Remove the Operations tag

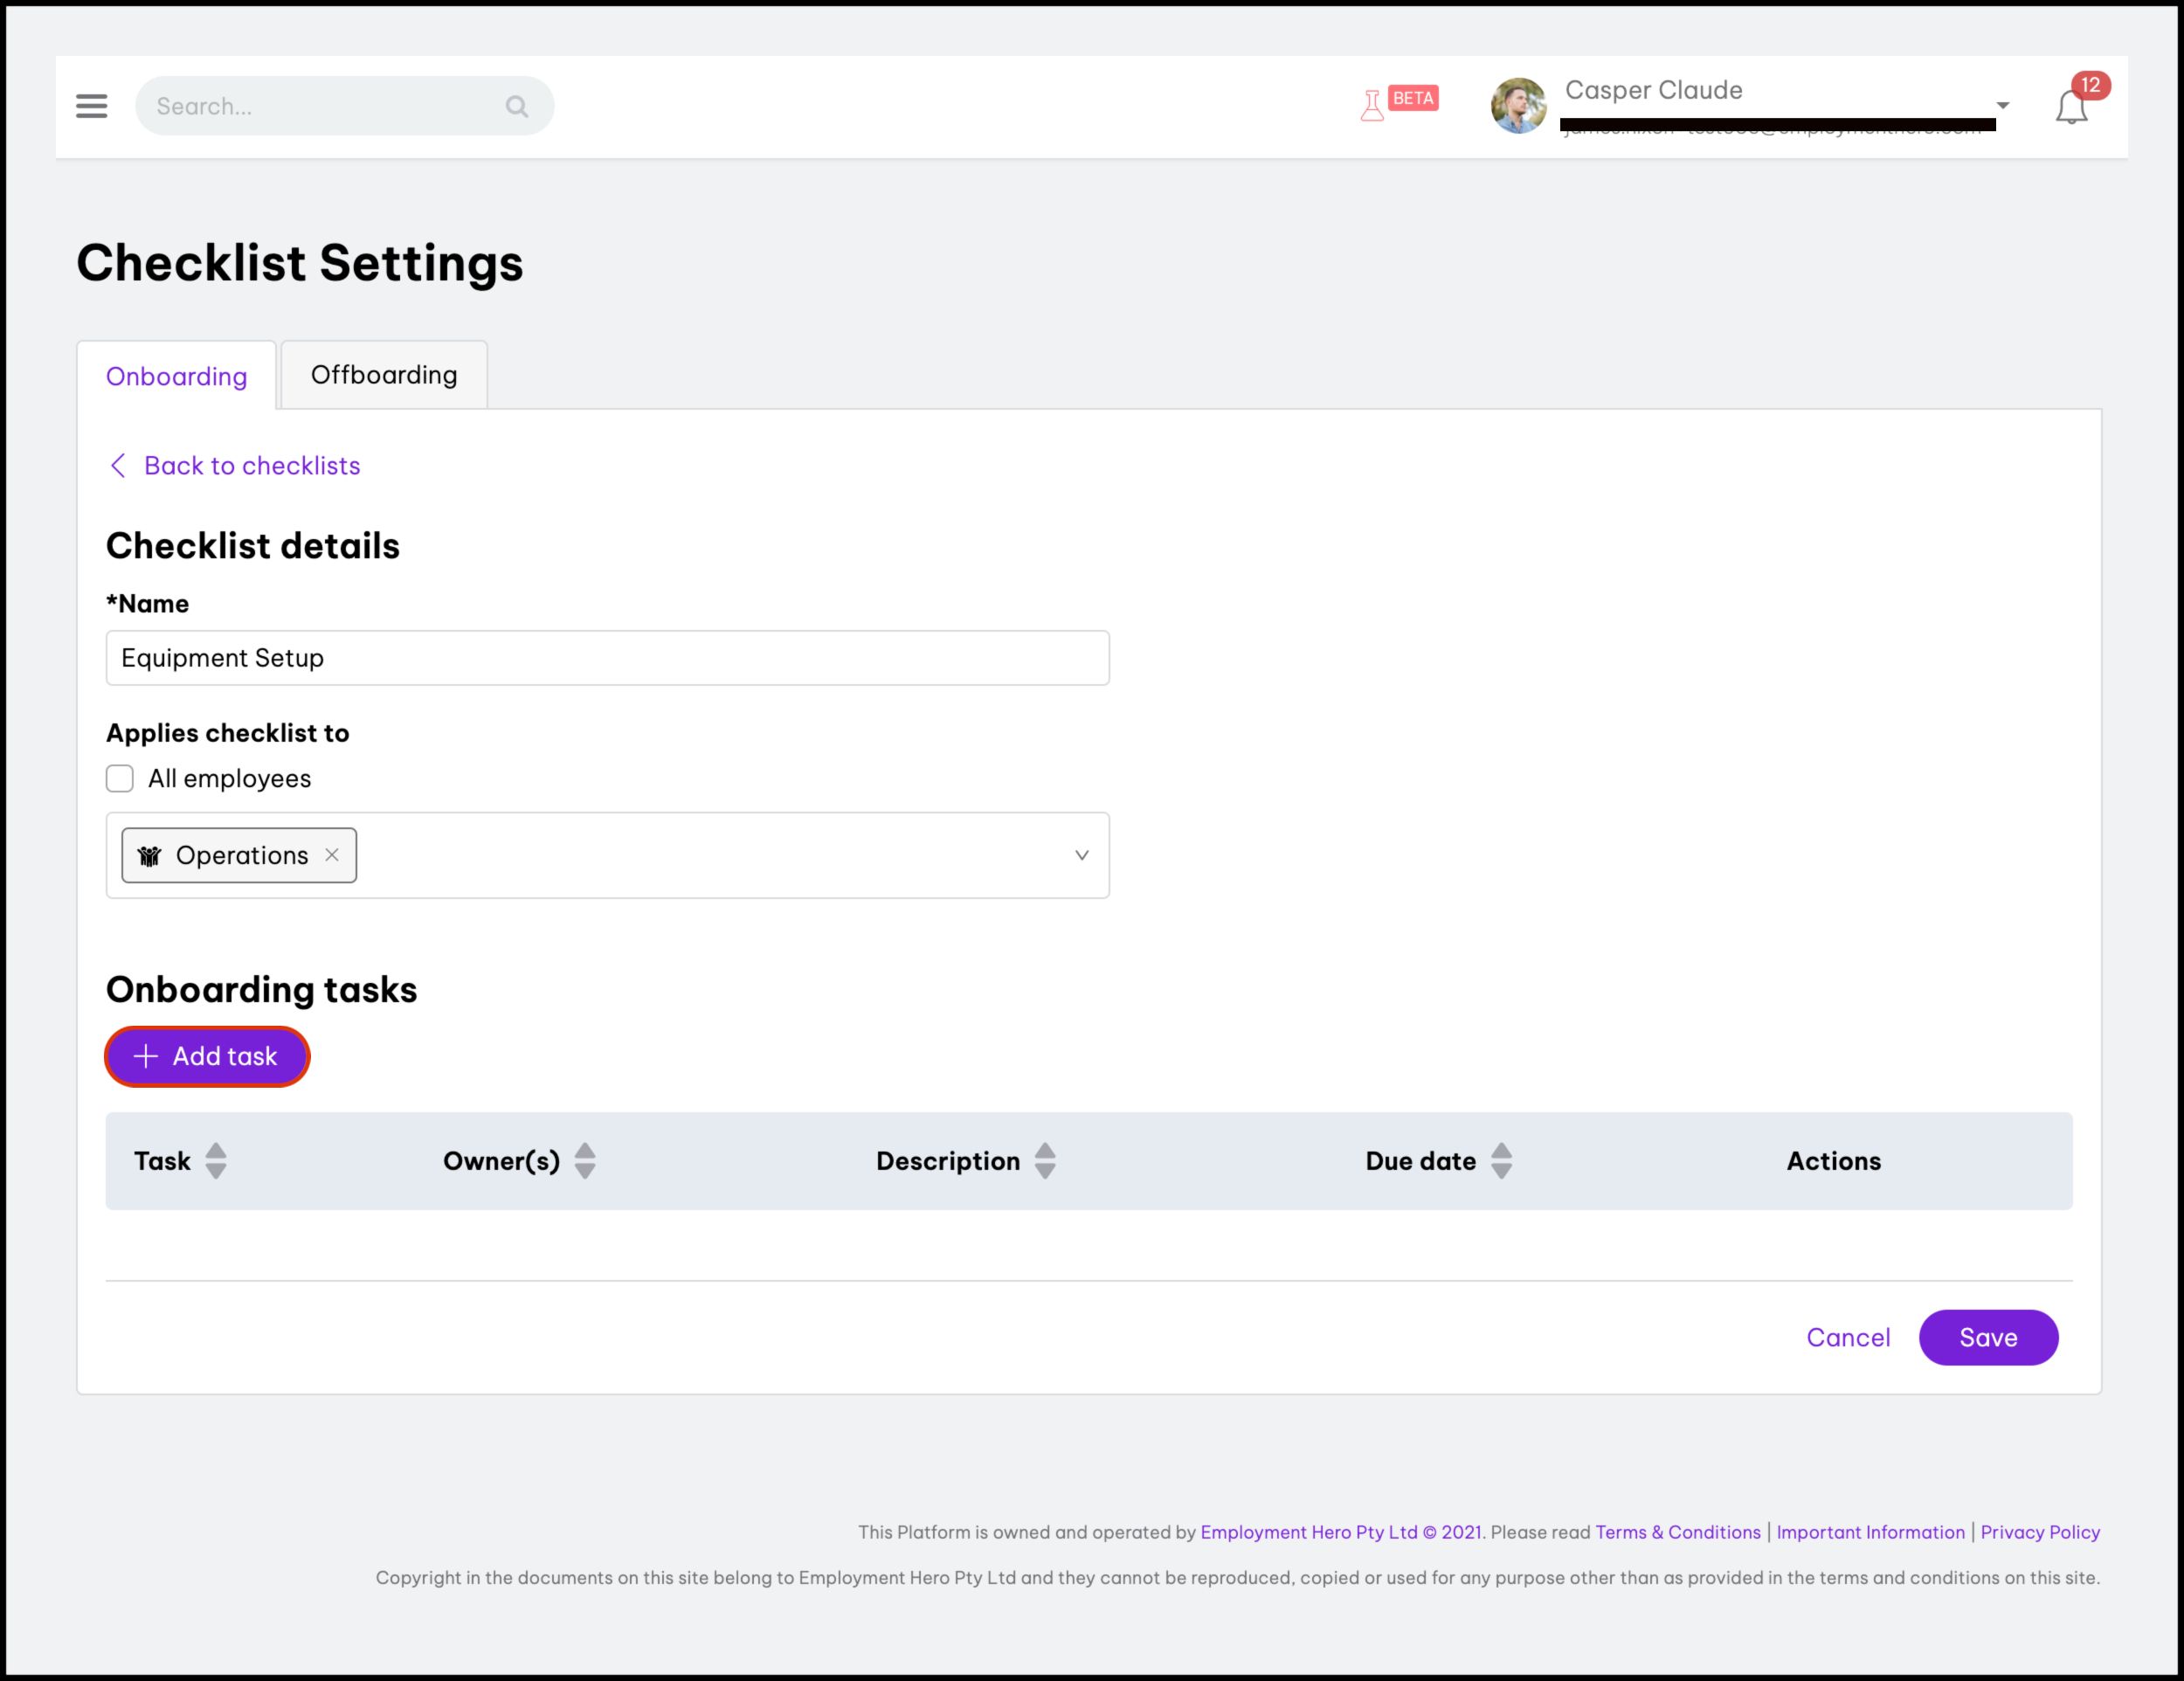point(332,855)
